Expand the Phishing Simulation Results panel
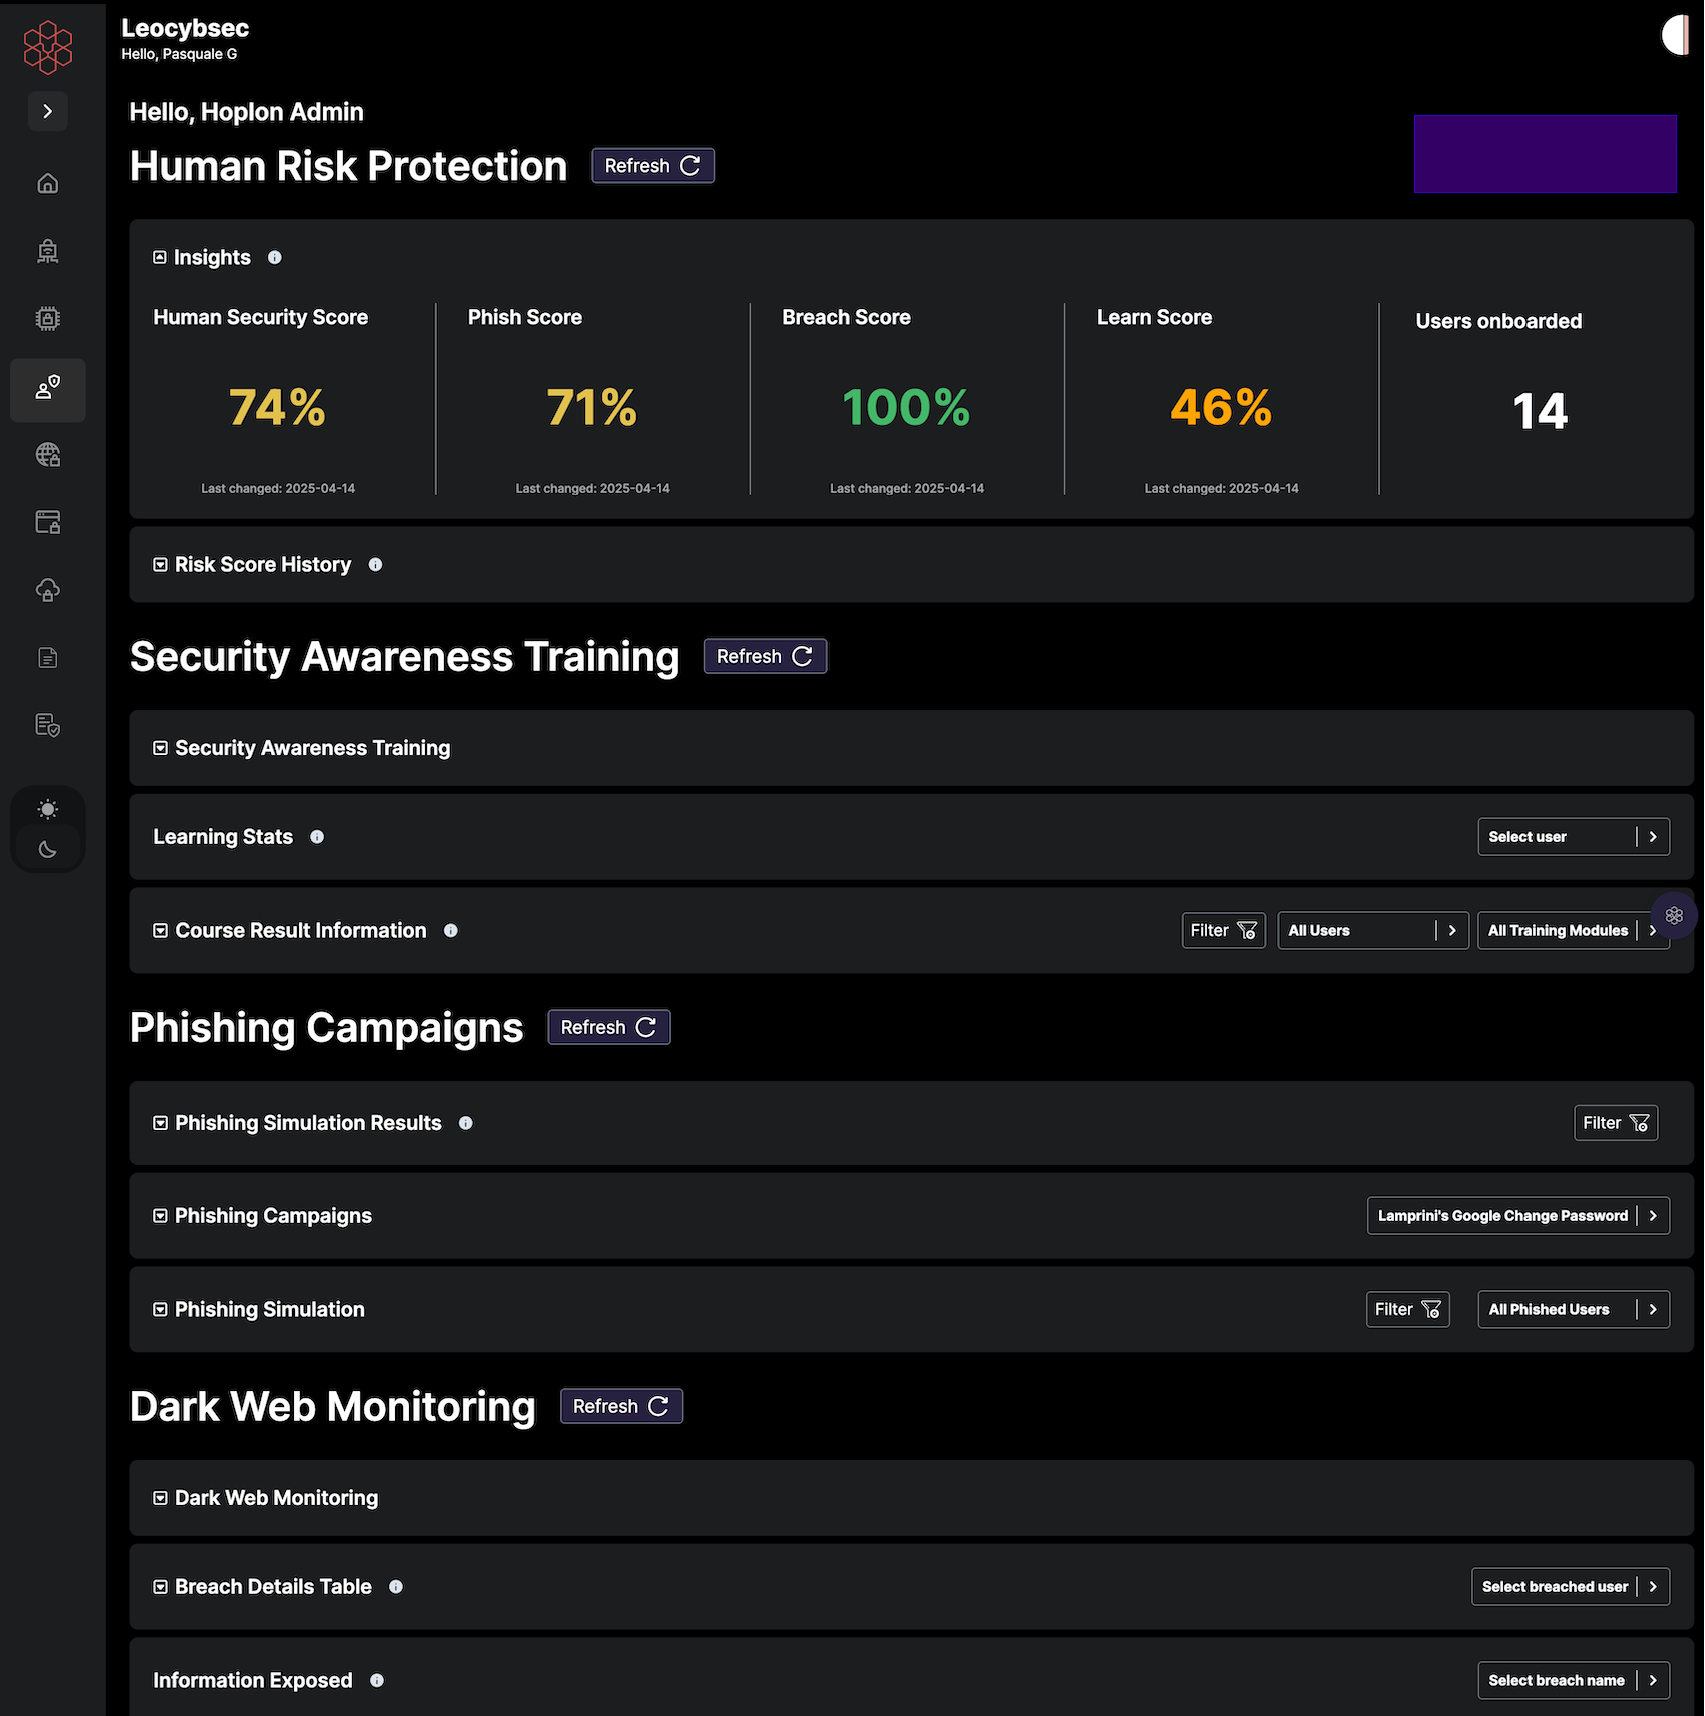The width and height of the screenshot is (1705, 1716). coord(160,1123)
